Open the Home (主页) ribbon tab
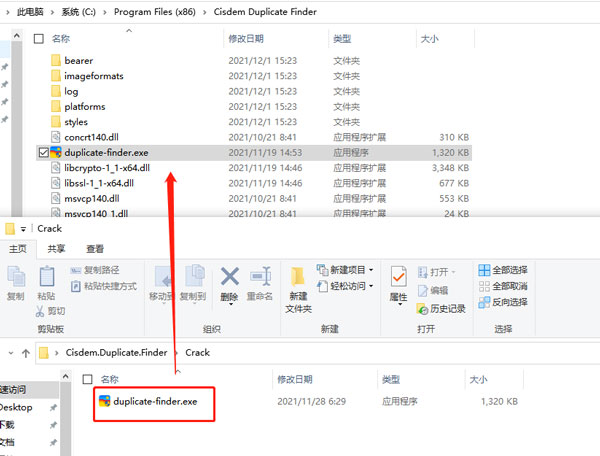Image resolution: width=600 pixels, height=456 pixels. coord(18,249)
